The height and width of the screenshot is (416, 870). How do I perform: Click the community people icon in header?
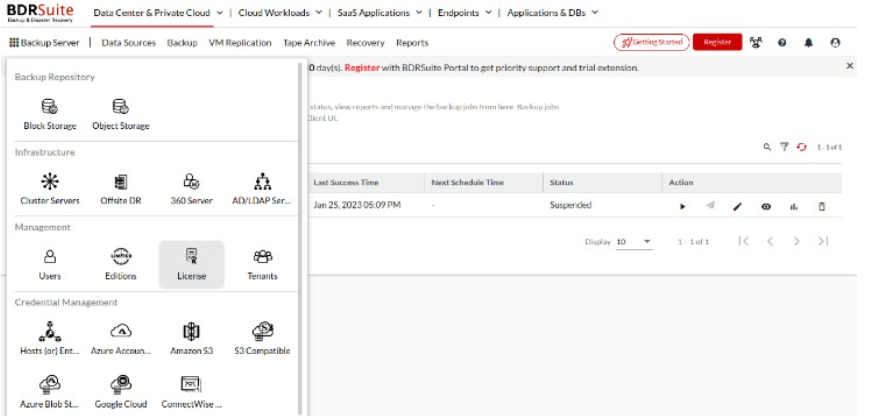click(x=756, y=42)
